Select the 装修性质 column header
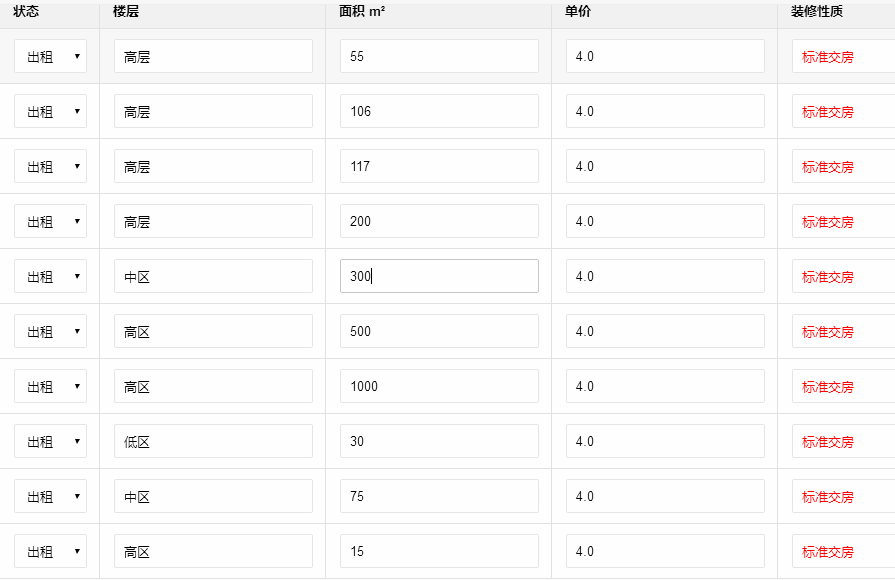895x580 pixels. (817, 12)
